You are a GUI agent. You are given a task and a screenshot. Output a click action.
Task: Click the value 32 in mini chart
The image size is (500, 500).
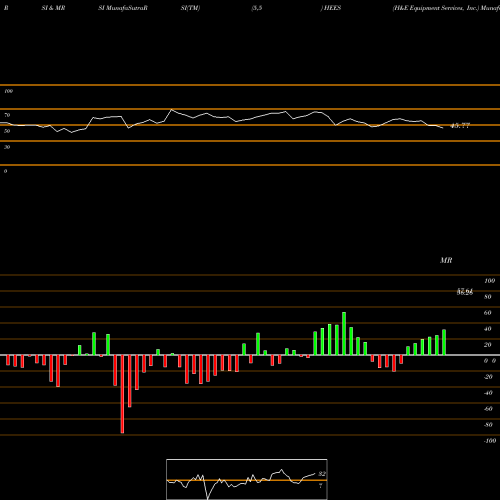pos(322,474)
